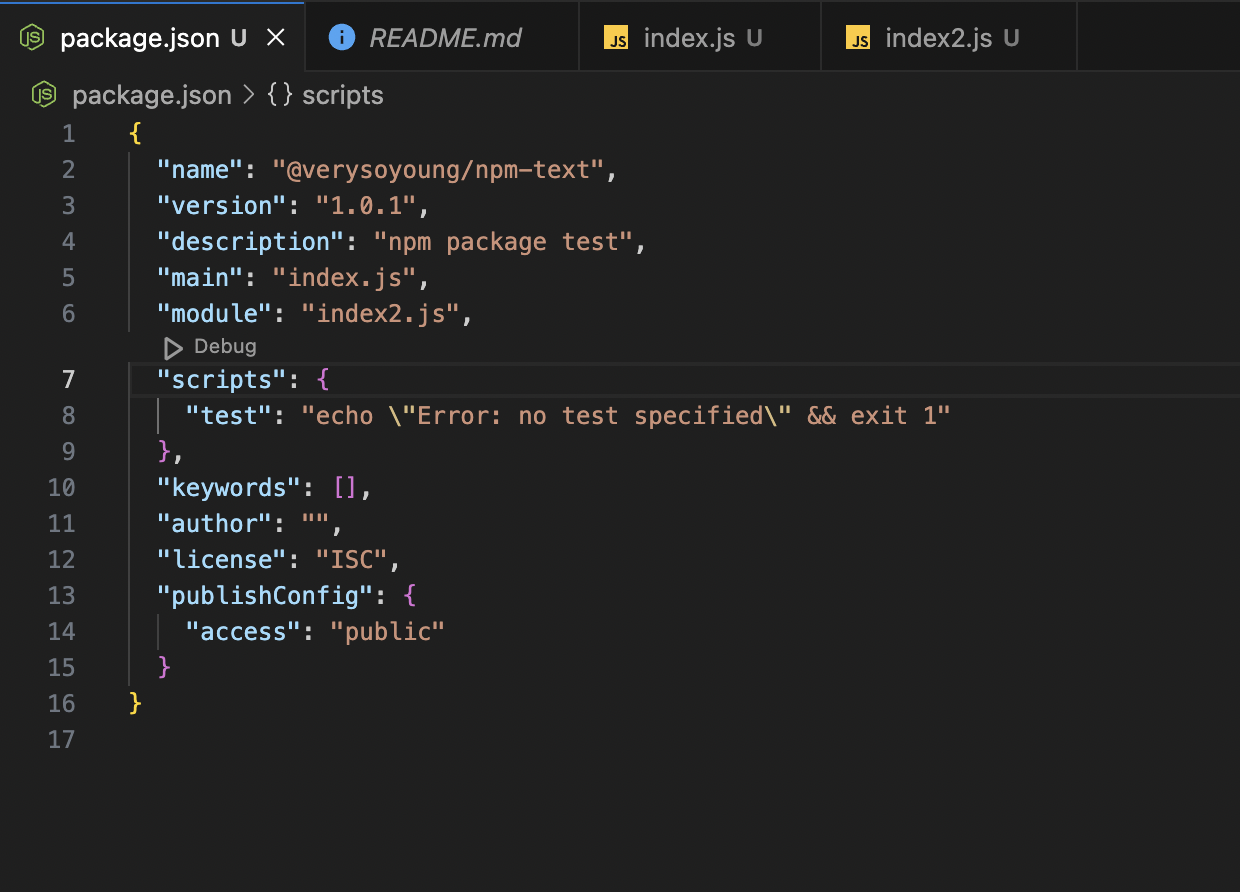Screen dimensions: 1240x892
Task: Click the "access" key on line 14
Action: (243, 632)
